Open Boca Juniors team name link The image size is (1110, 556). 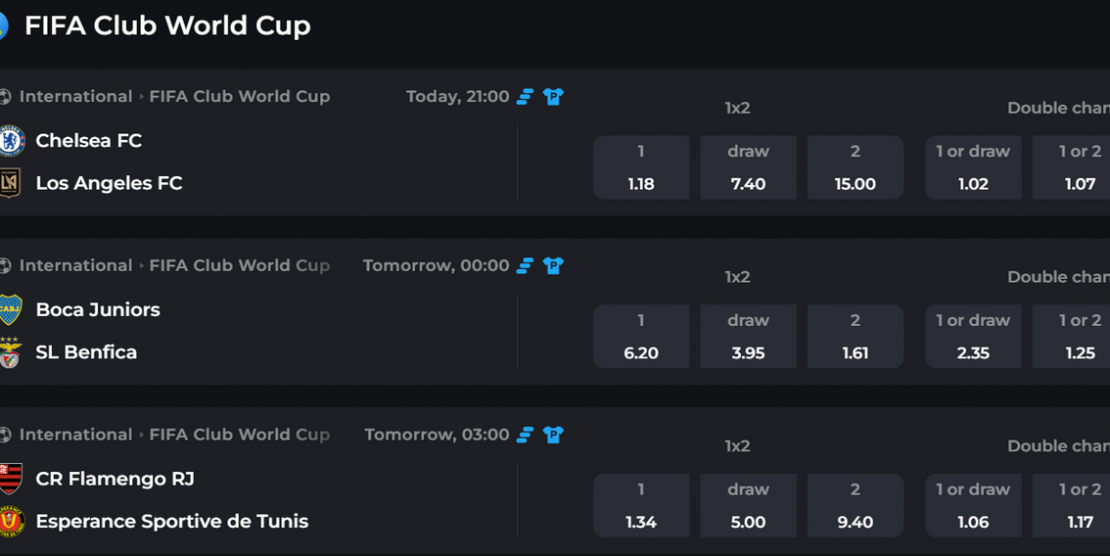tap(98, 310)
